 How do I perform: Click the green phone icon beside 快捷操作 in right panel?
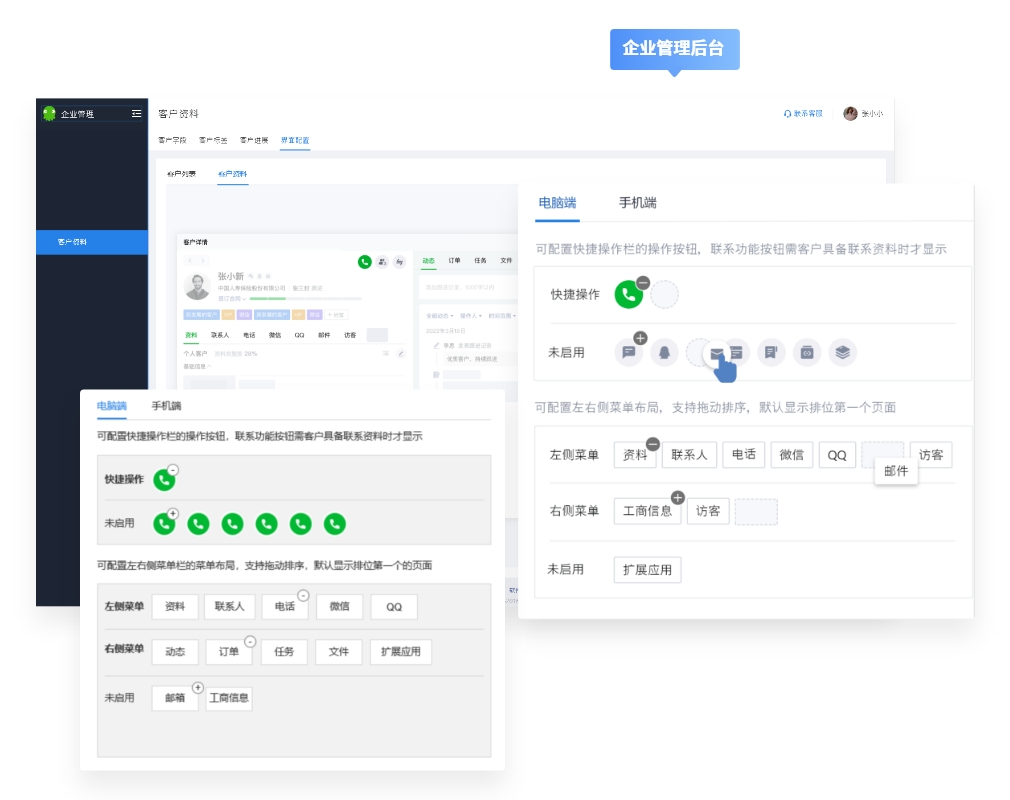click(x=629, y=295)
